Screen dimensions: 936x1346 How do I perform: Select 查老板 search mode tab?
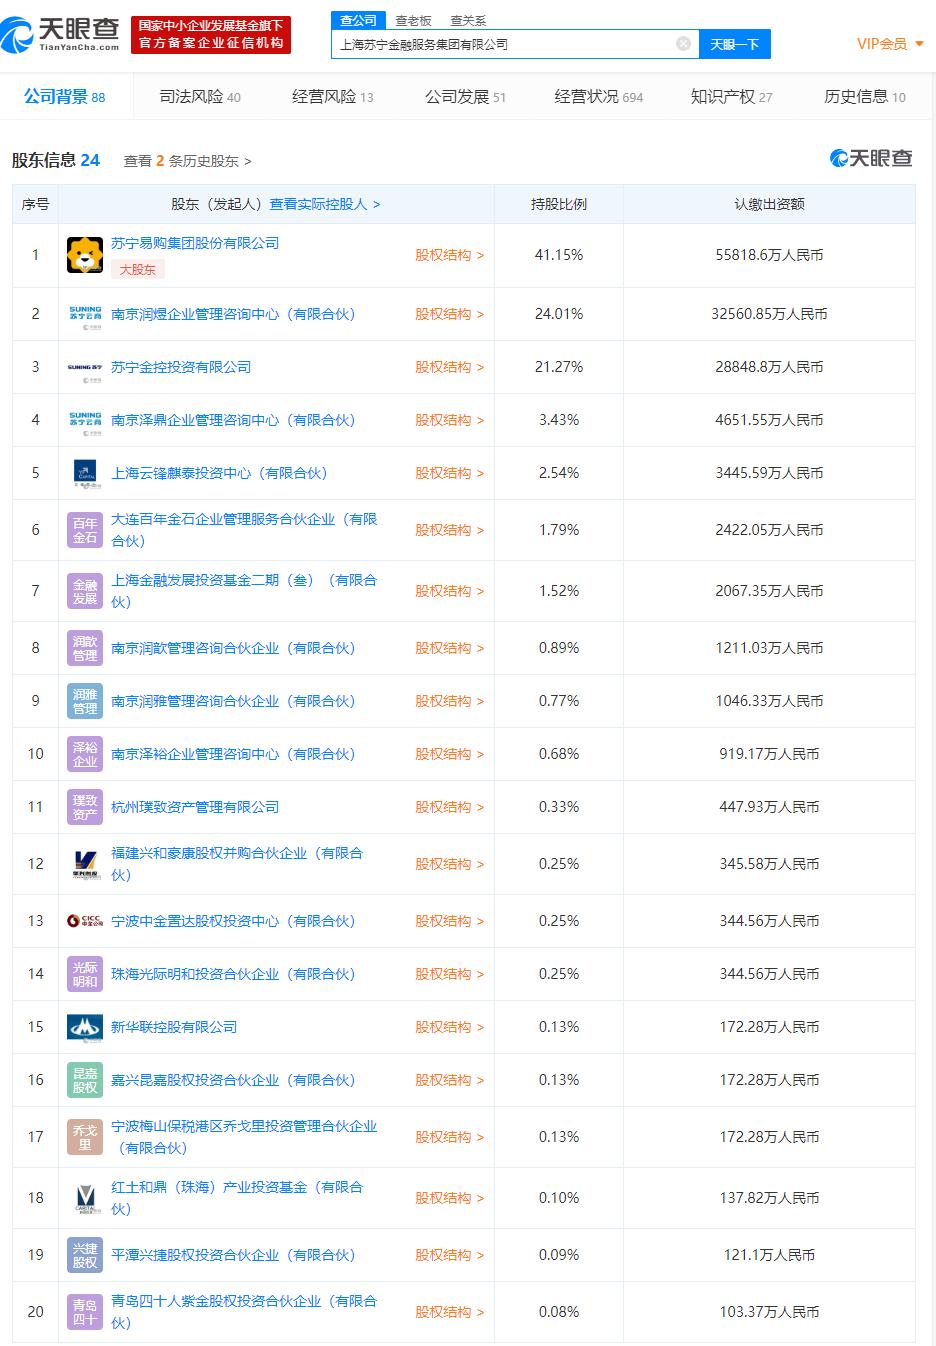[x=413, y=20]
